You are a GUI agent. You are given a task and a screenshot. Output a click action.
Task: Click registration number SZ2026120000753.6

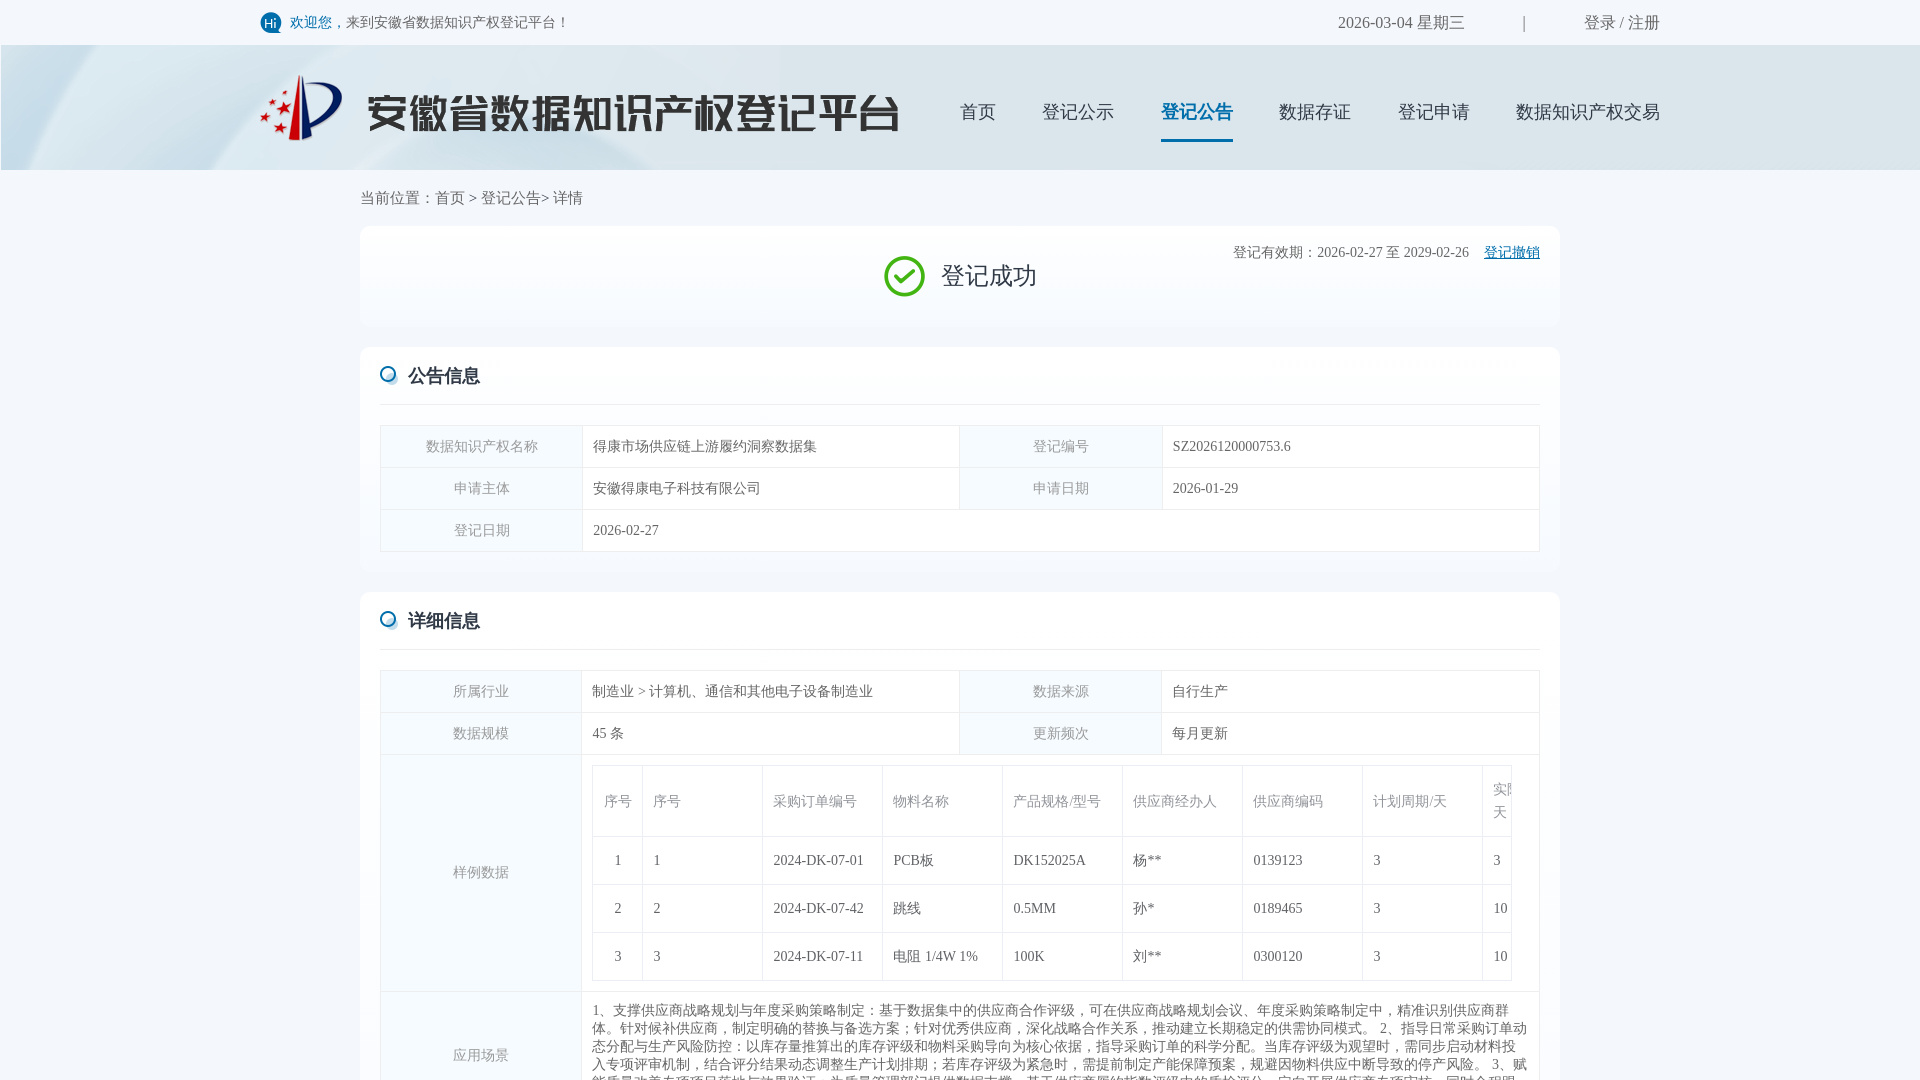1232,447
